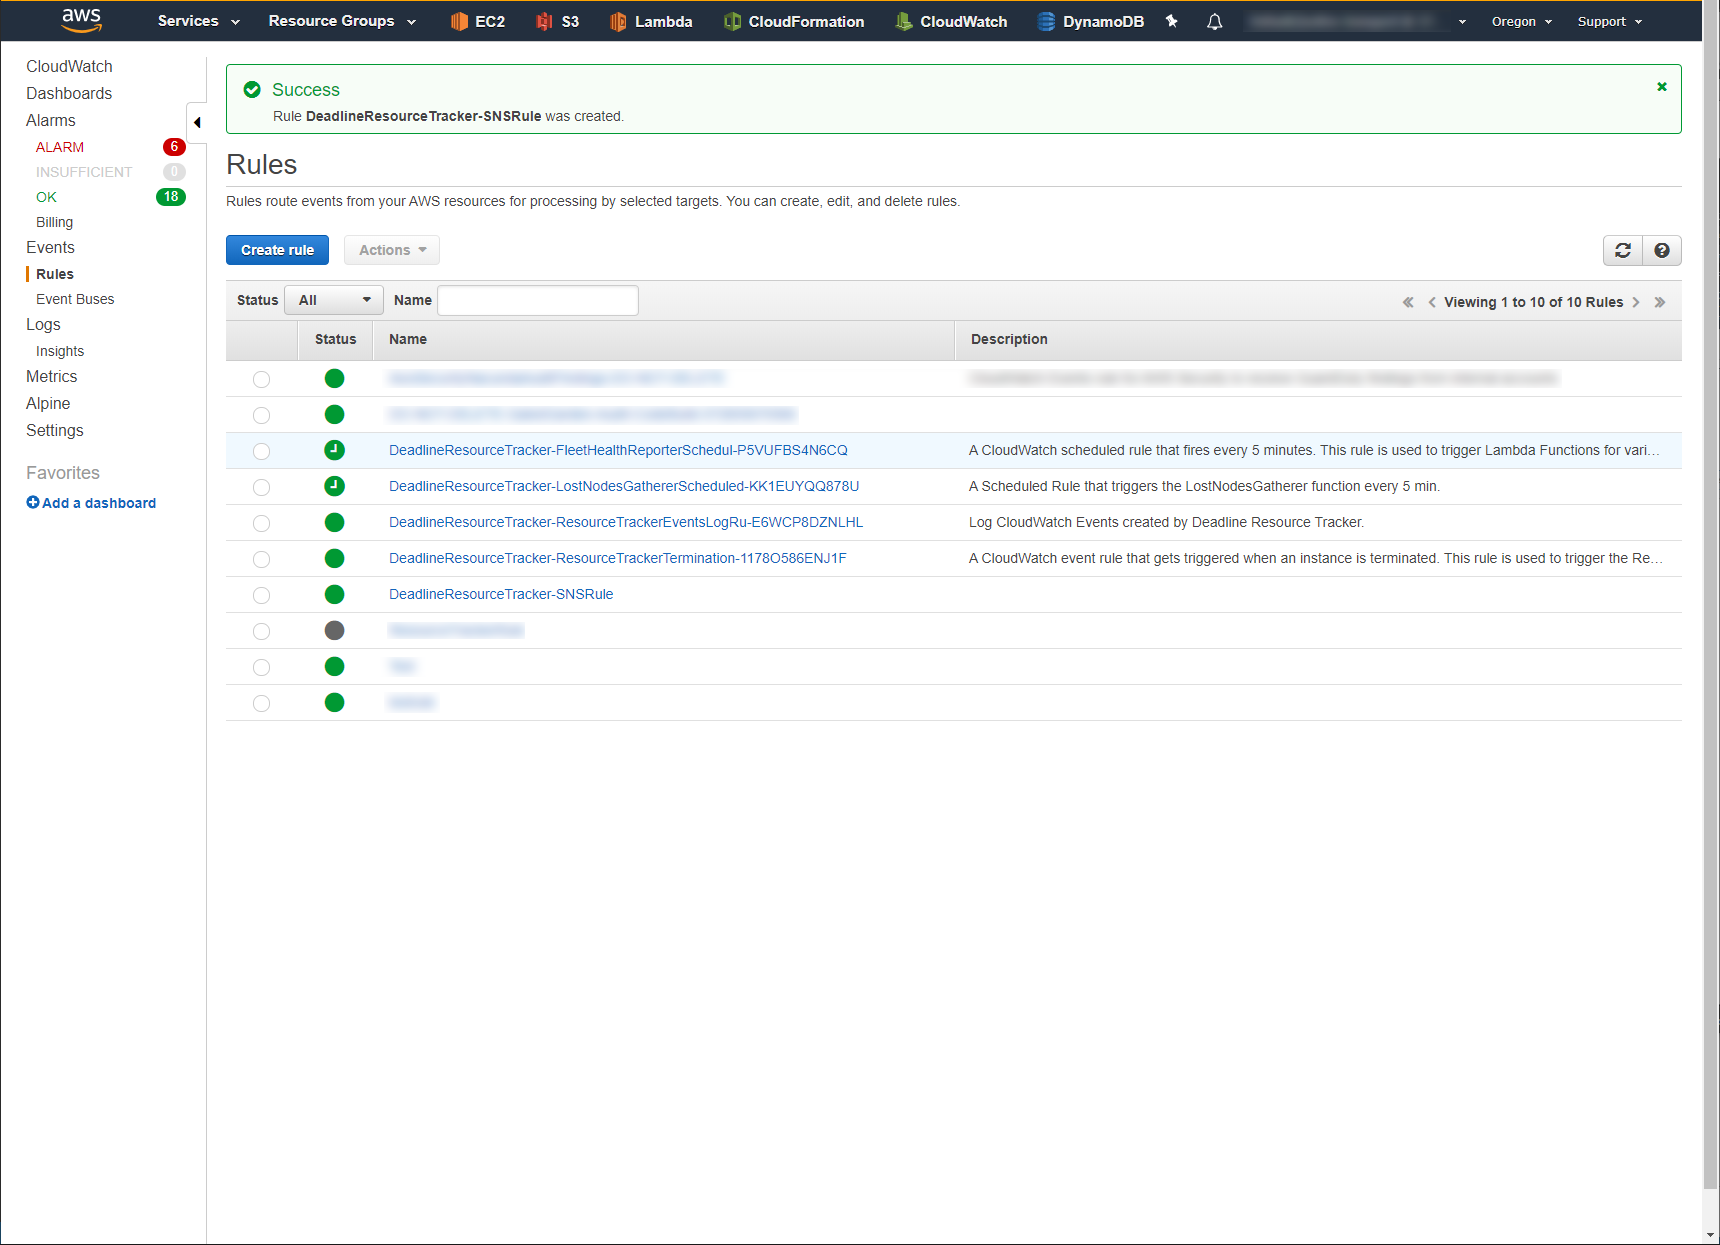Viewport: 1720px width, 1245px height.
Task: Click the grey disabled status dot
Action: pos(335,630)
